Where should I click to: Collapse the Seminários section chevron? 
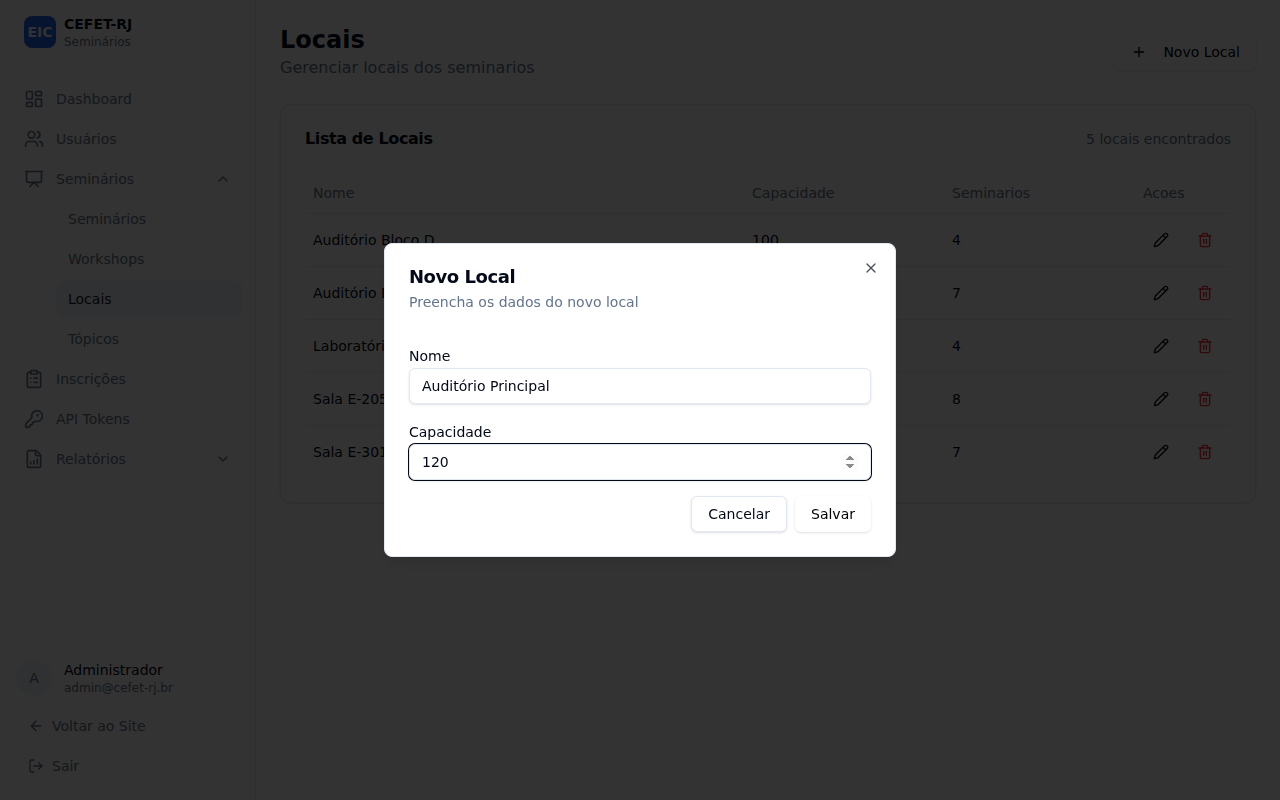click(x=223, y=179)
